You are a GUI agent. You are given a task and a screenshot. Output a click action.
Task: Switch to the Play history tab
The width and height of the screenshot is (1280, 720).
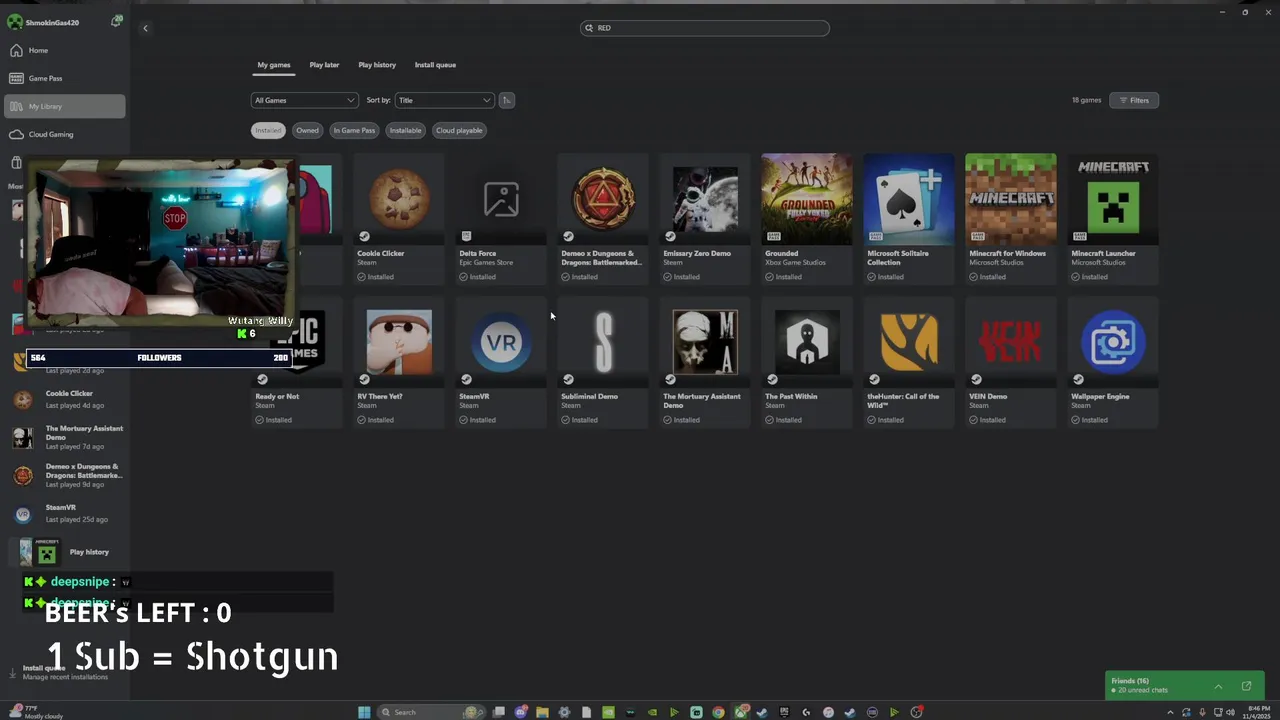pyautogui.click(x=377, y=65)
